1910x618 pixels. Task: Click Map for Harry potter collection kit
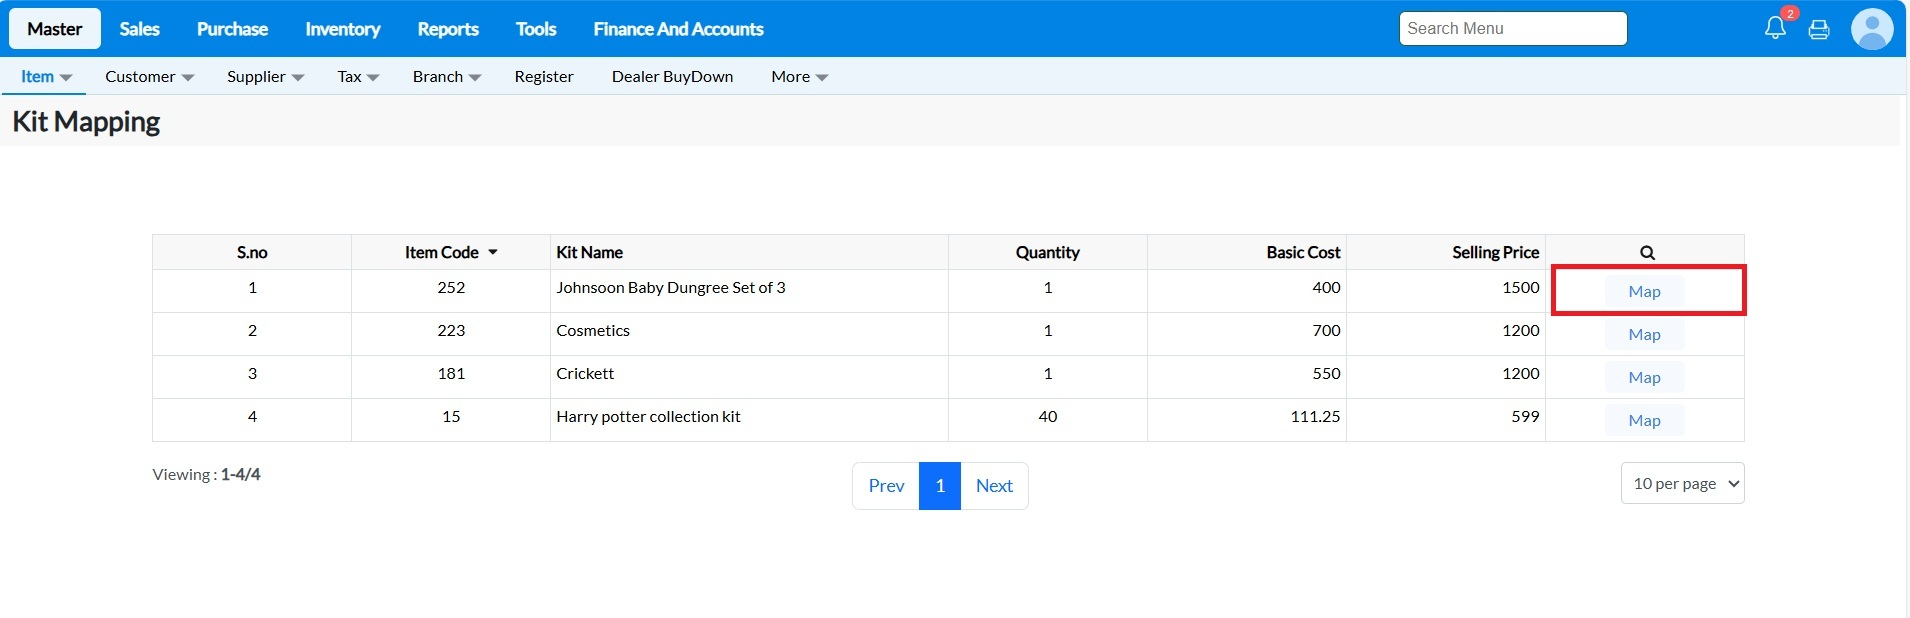pyautogui.click(x=1644, y=420)
